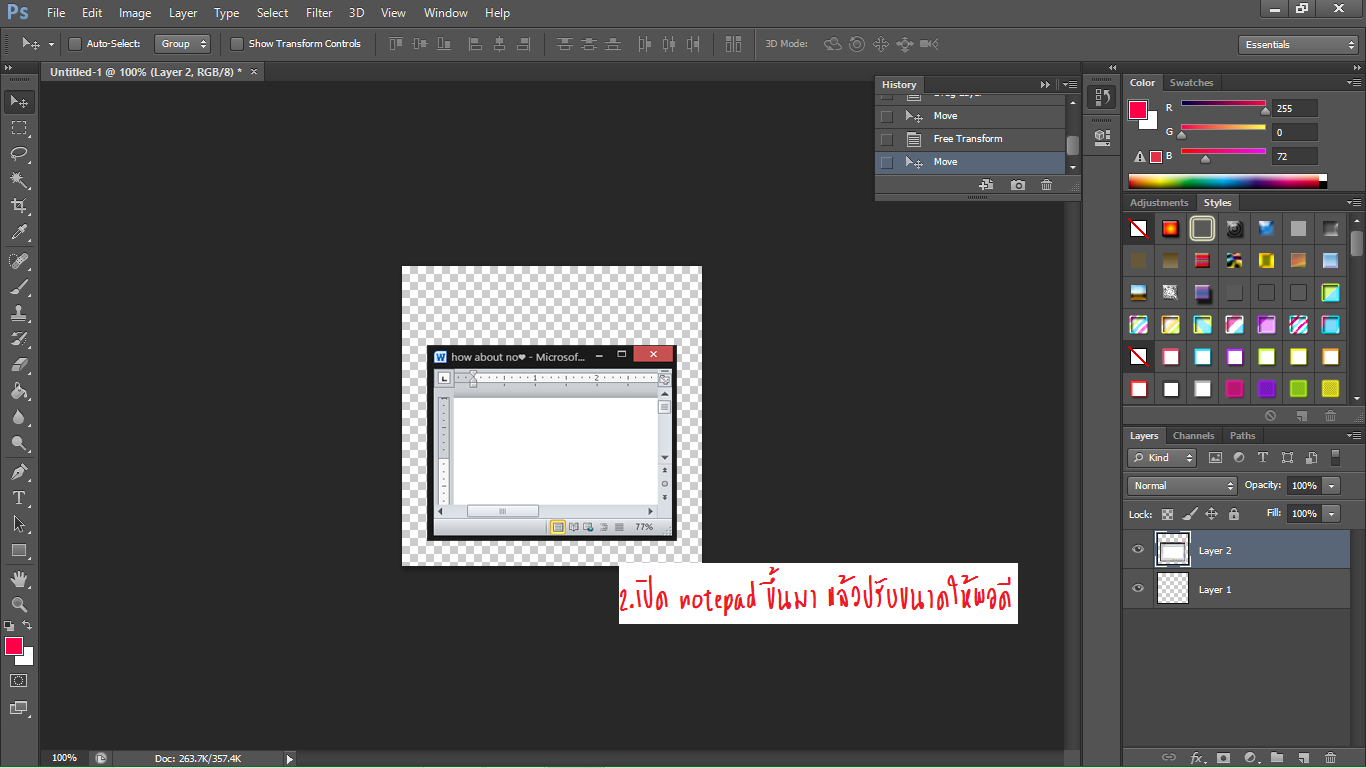Image resolution: width=1366 pixels, height=768 pixels.
Task: Switch to the Swatches tab
Action: (1191, 83)
